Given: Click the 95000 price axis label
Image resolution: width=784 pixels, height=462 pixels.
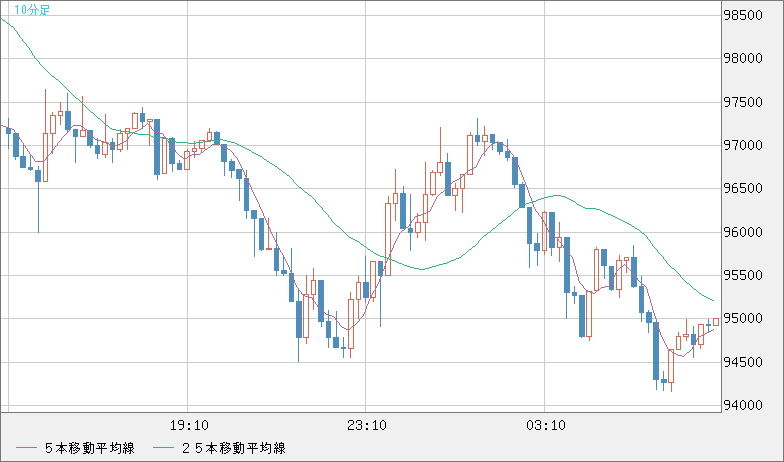Looking at the screenshot, I should [744, 318].
